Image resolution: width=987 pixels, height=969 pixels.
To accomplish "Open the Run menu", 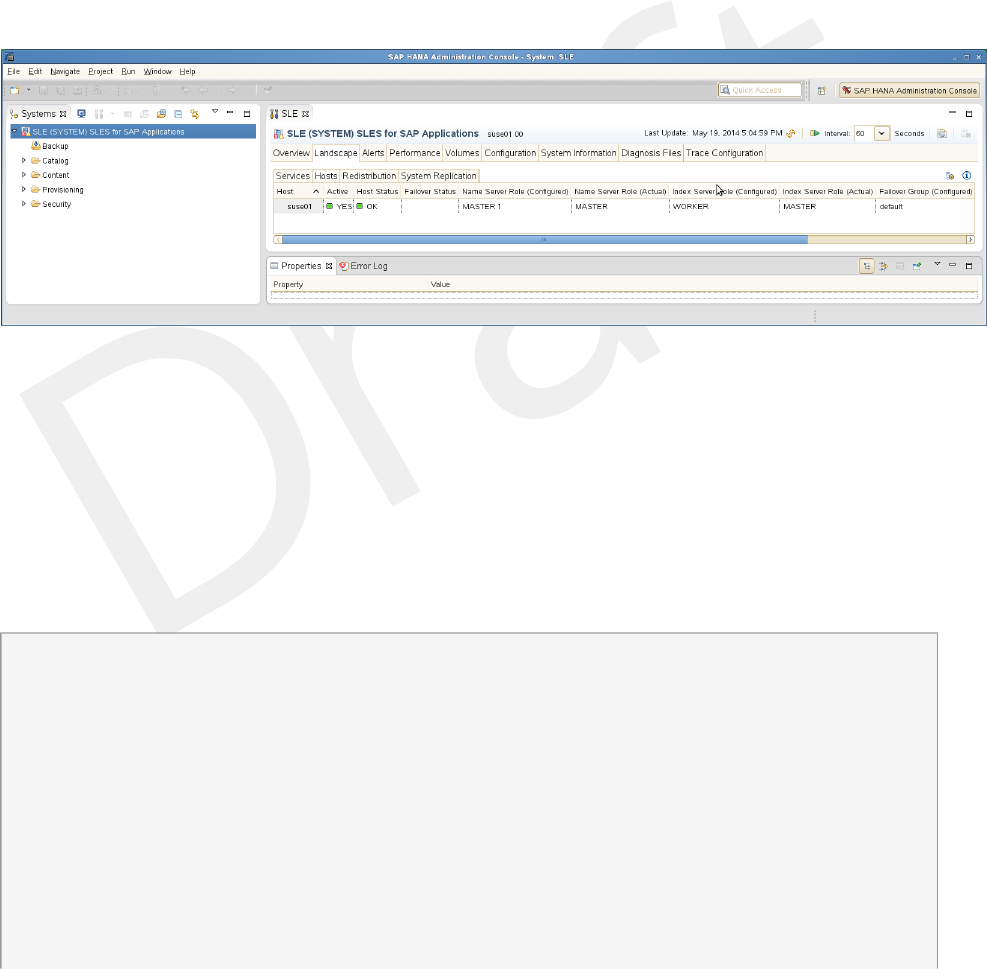I will point(128,72).
